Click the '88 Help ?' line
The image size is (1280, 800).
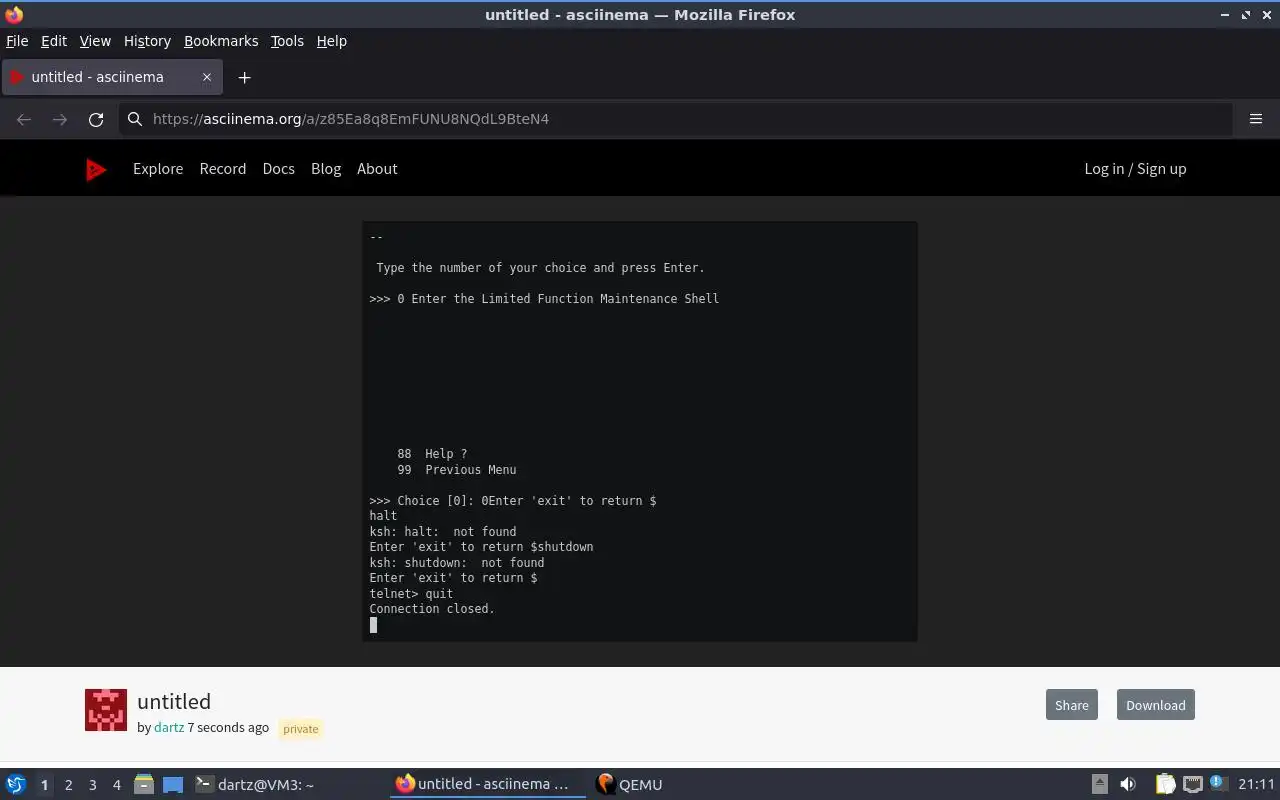(432, 454)
